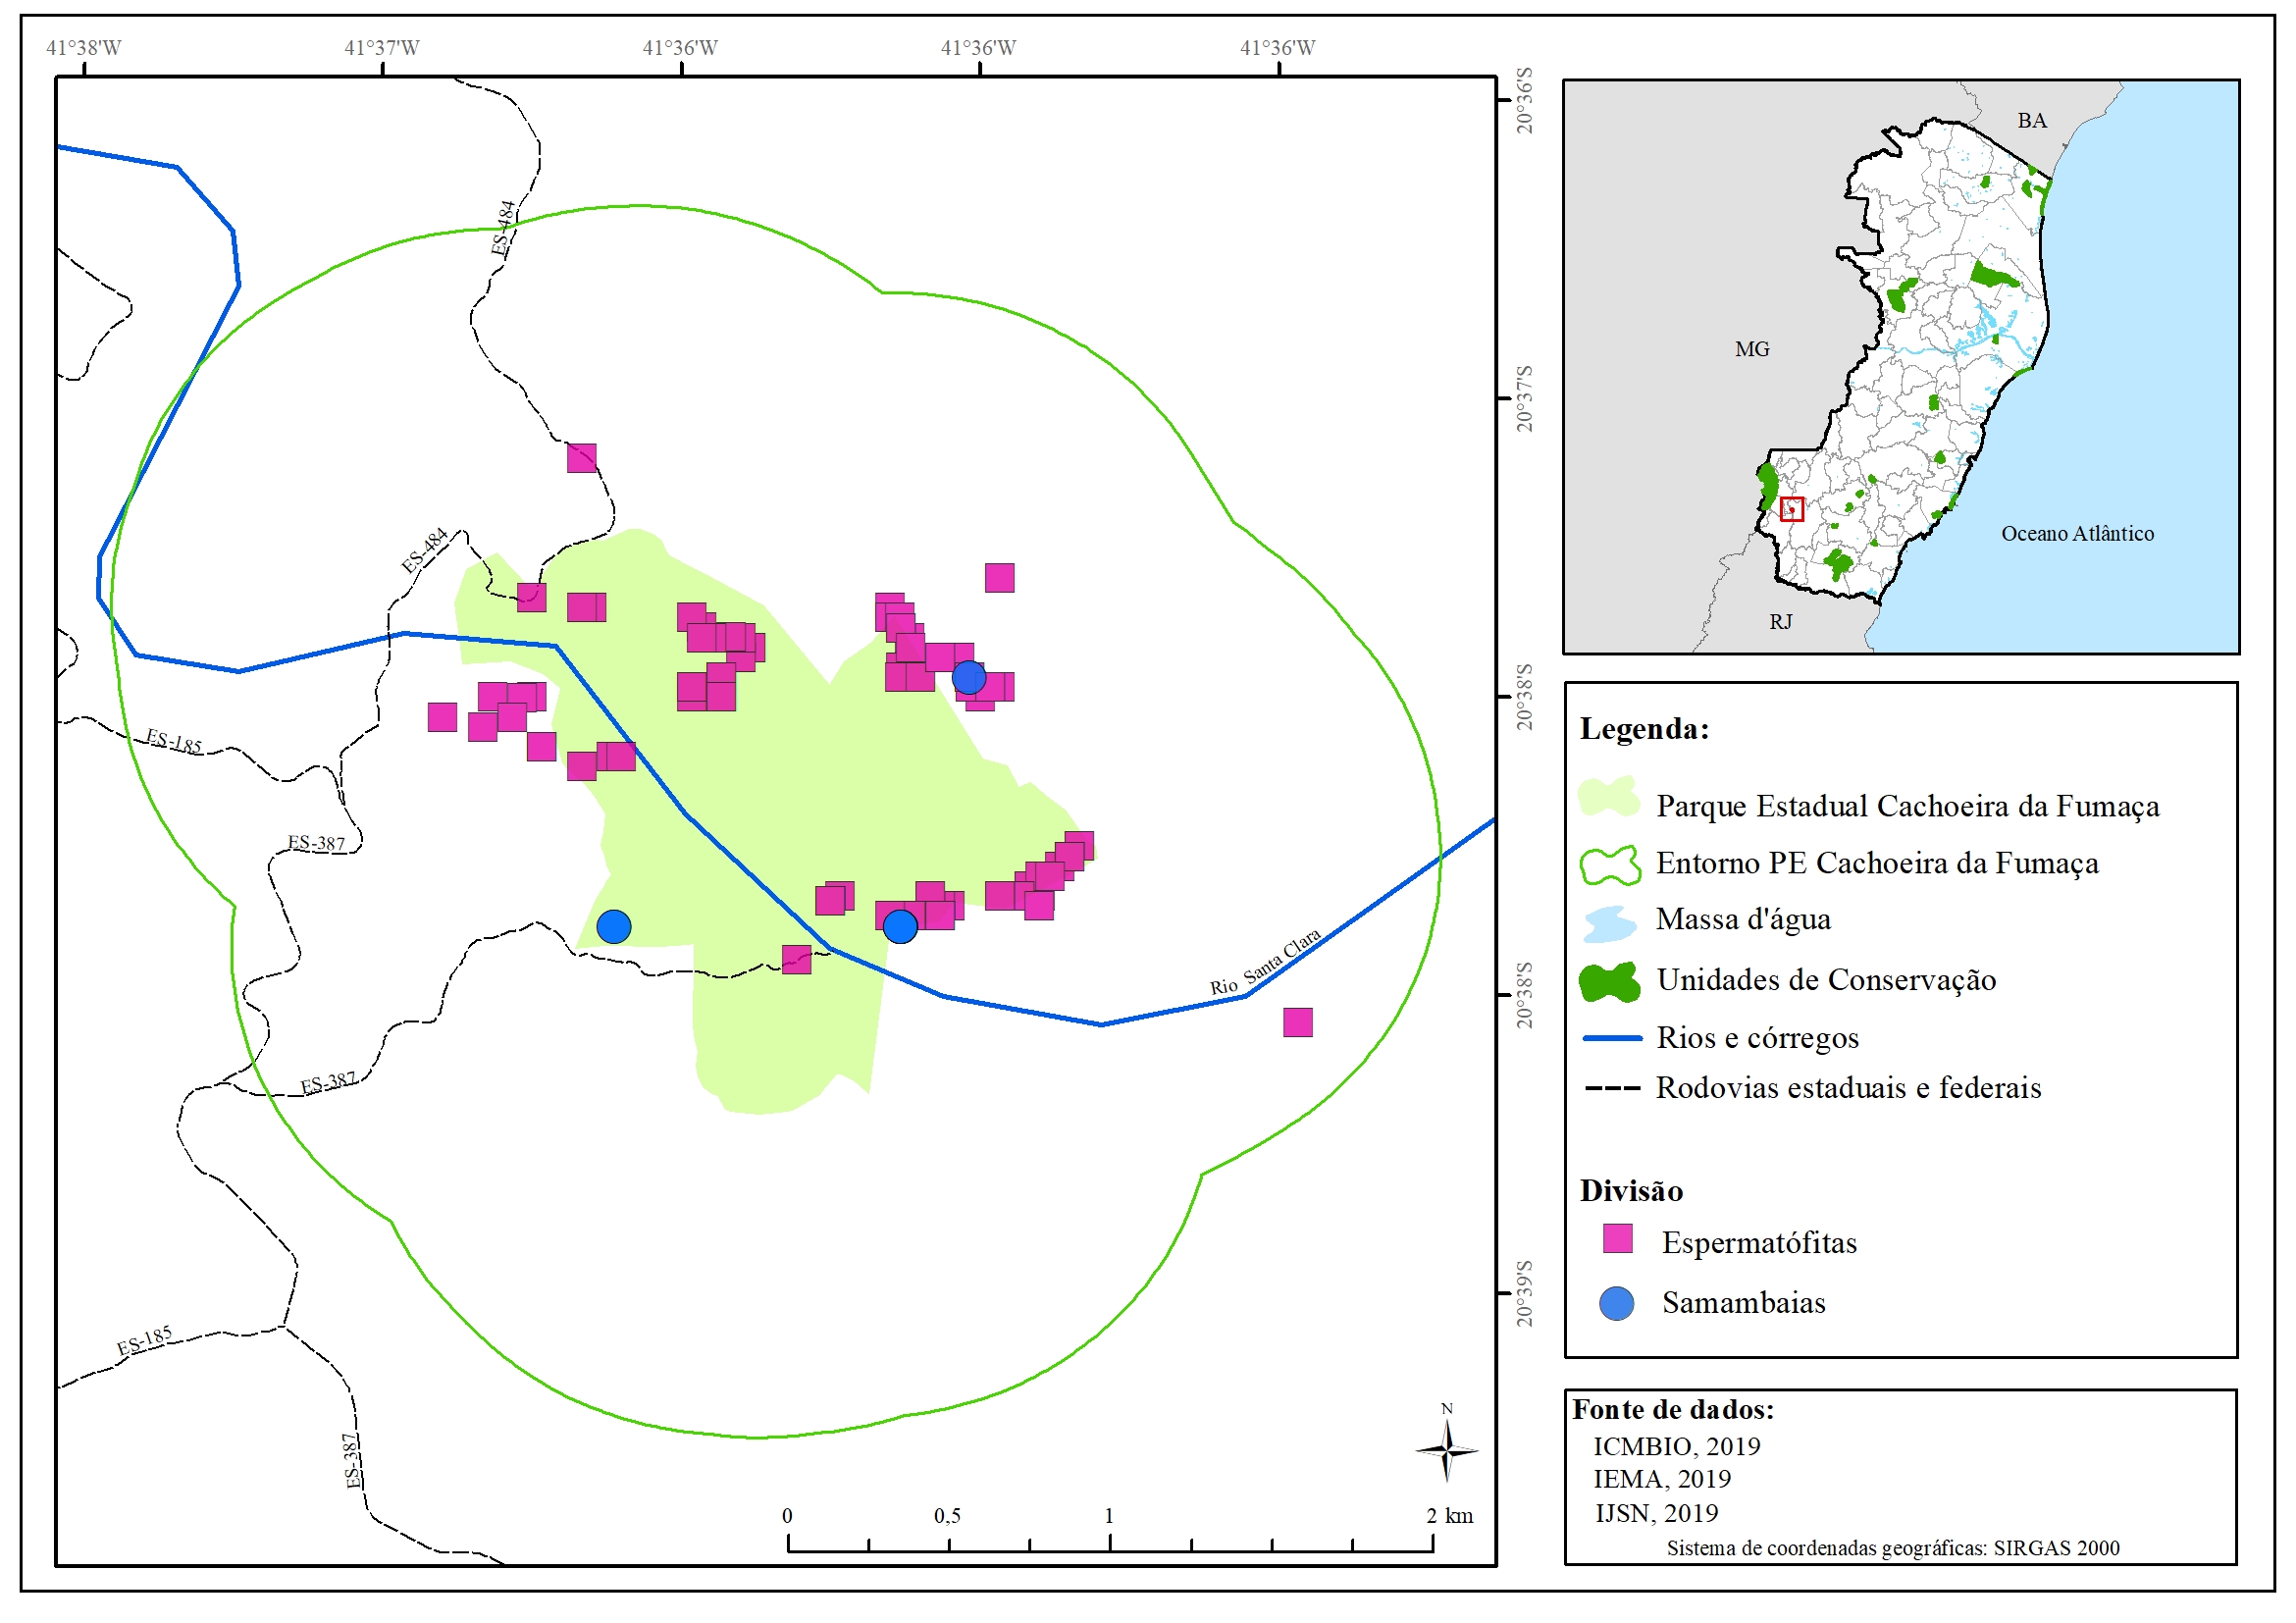
Task: Click the Divisão heading
Action: (1631, 1191)
